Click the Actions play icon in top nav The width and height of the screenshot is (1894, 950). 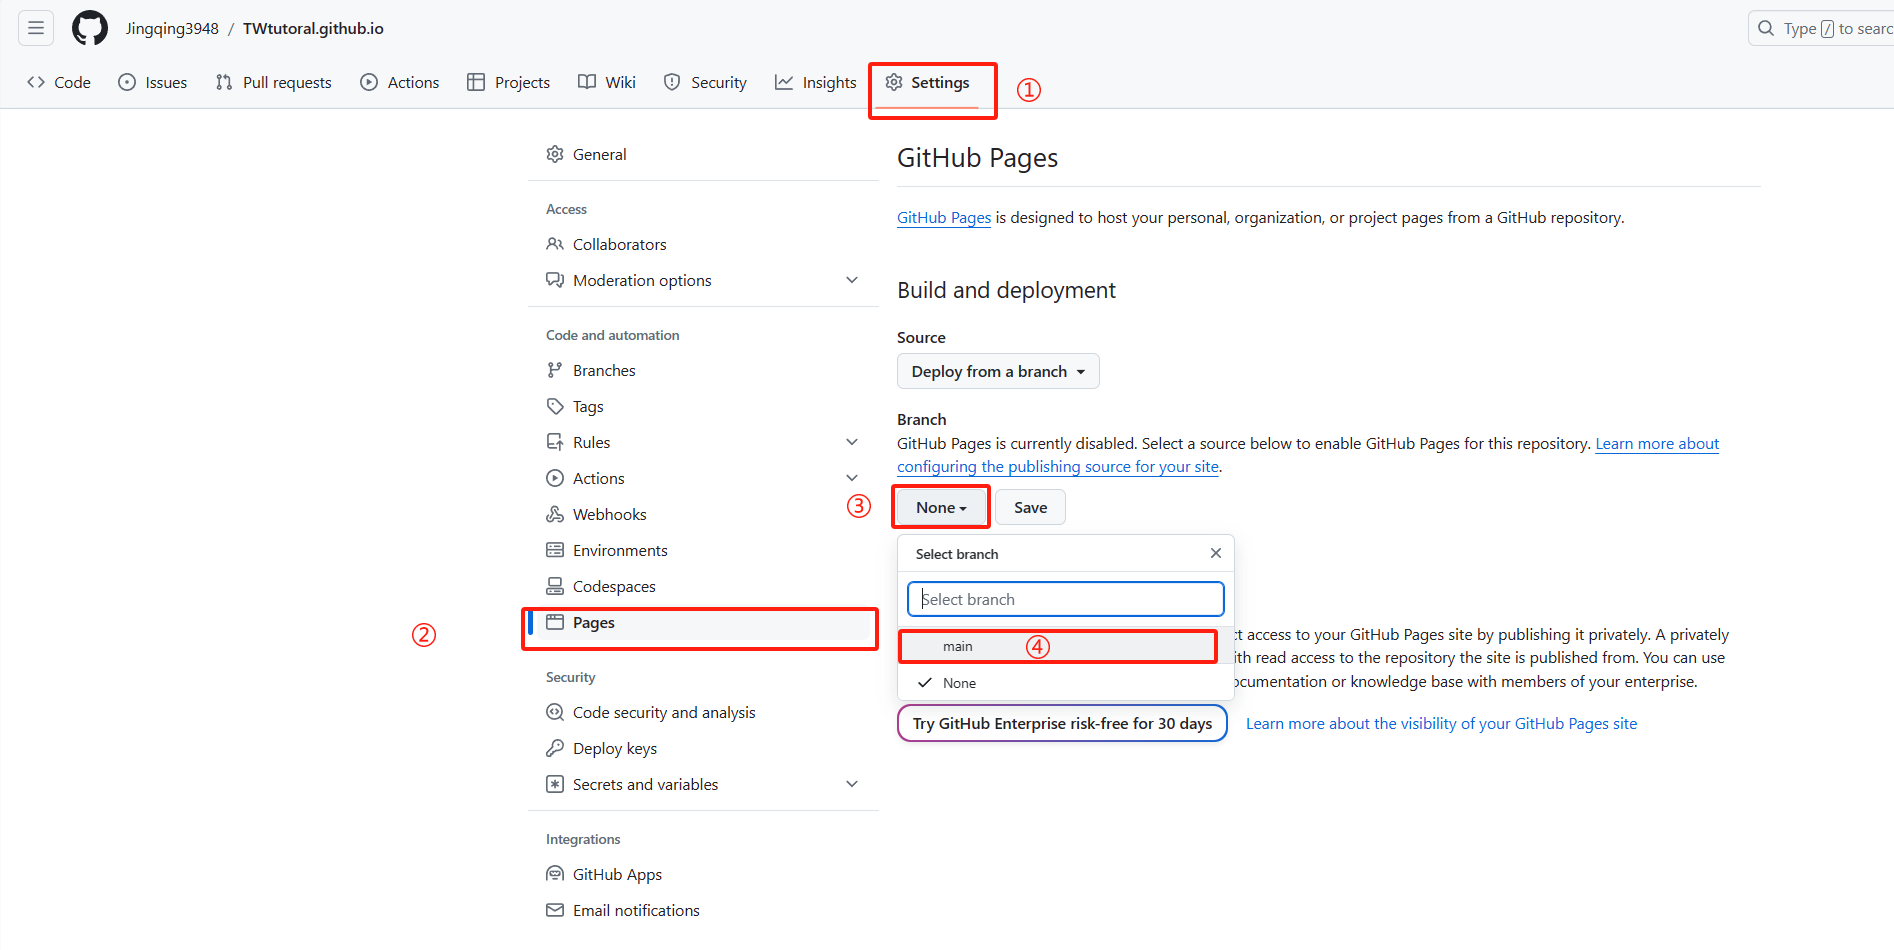[x=369, y=82]
